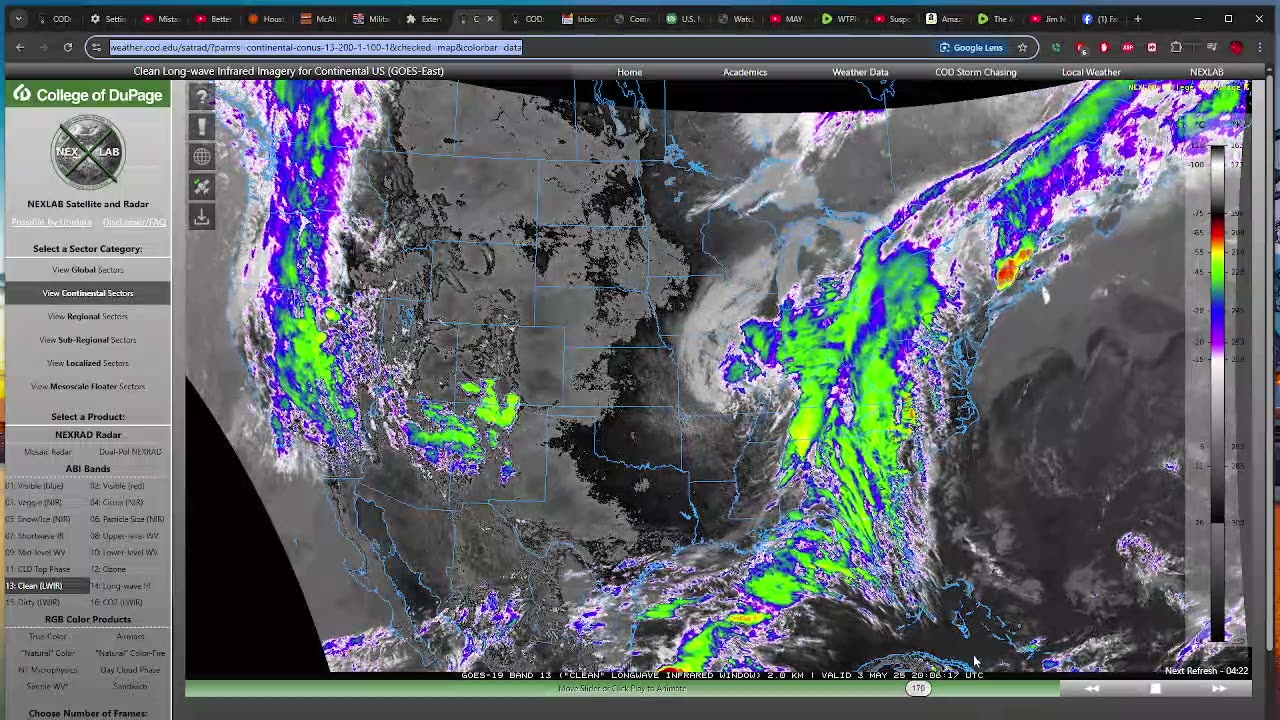Open the Disclaimer/FAQ link

click(x=134, y=222)
